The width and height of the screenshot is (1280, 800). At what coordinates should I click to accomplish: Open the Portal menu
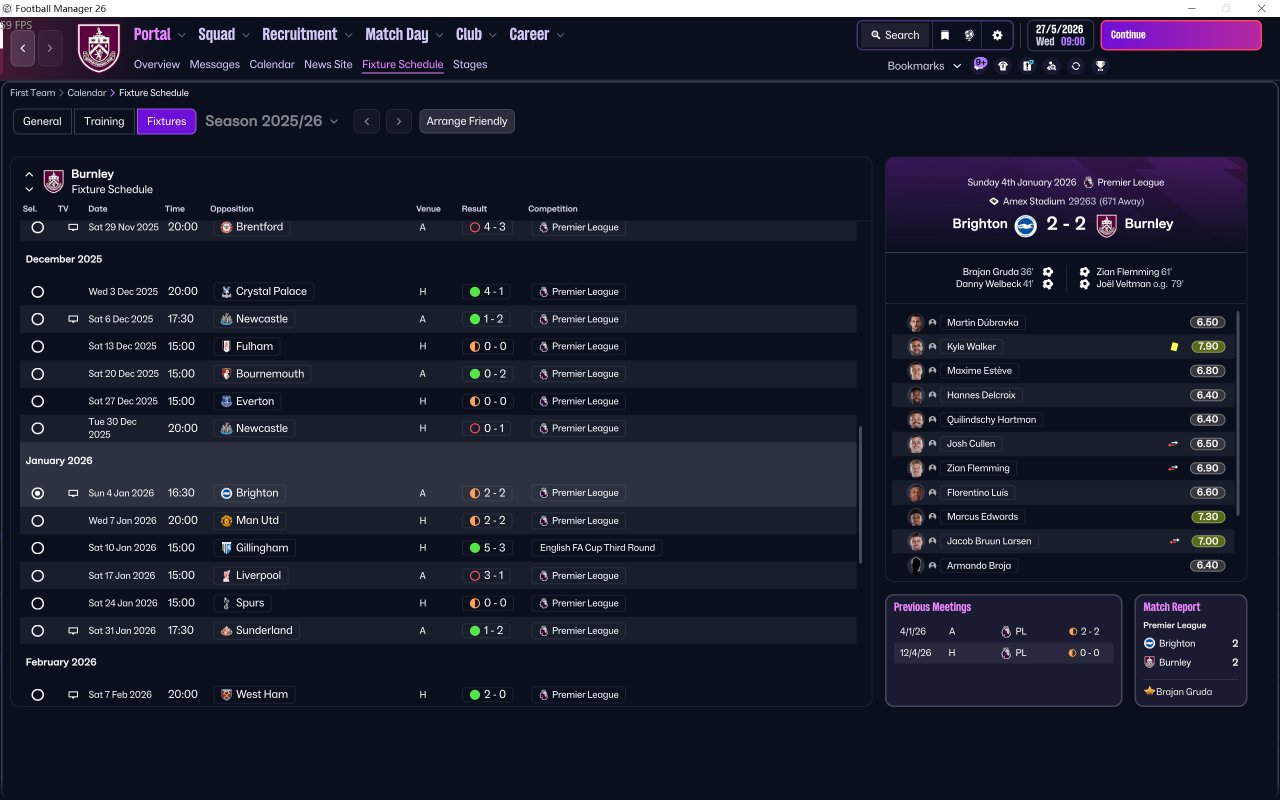(152, 34)
